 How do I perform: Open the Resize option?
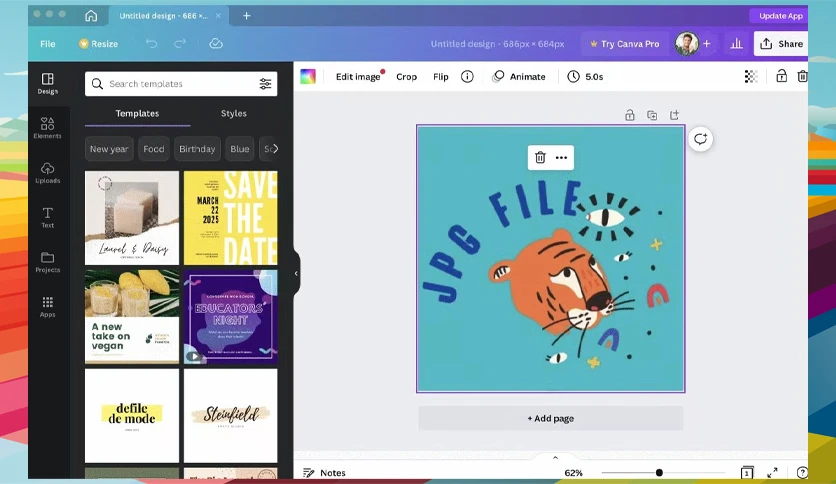tap(98, 44)
